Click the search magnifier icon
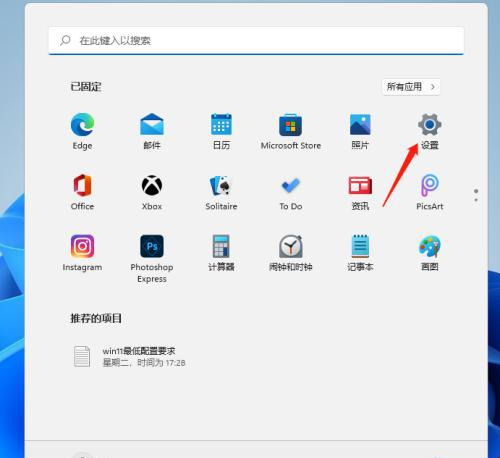The height and width of the screenshot is (458, 500). (x=65, y=41)
